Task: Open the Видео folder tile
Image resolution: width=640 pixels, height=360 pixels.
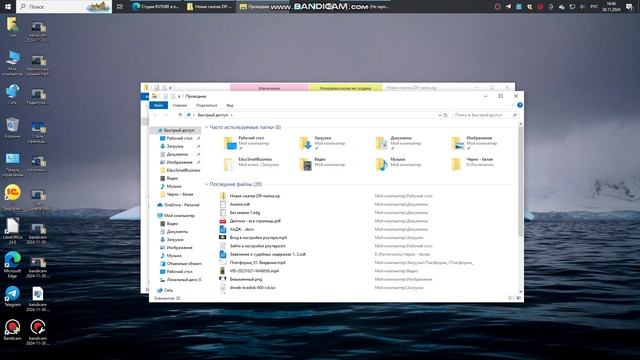Action: click(322, 164)
